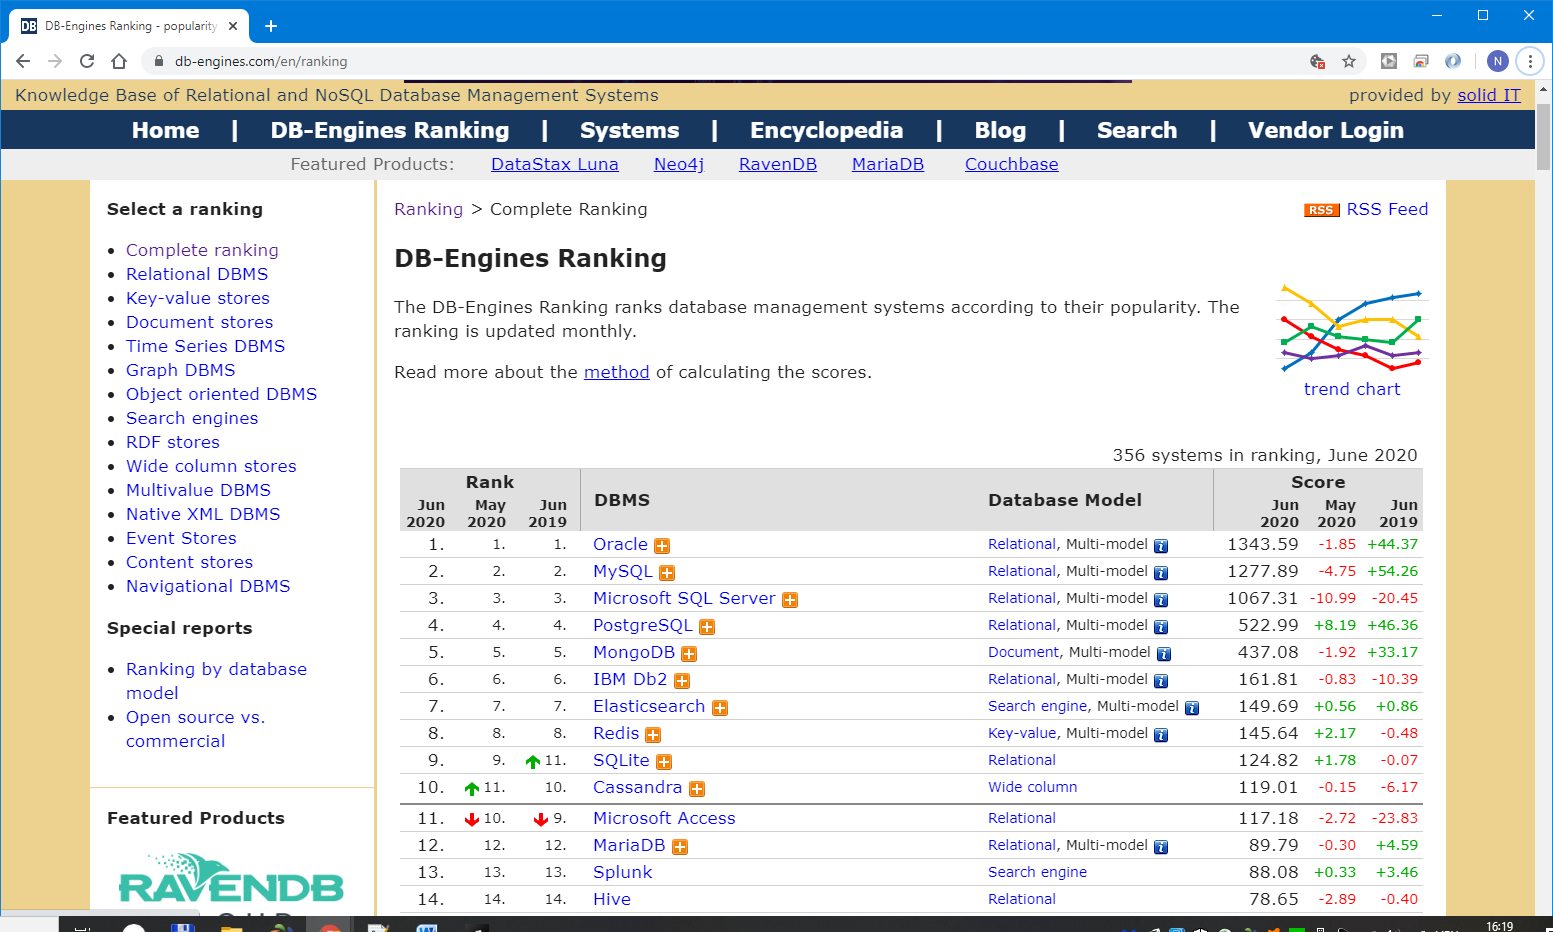1553x932 pixels.
Task: Click the text '356 systems in ranking, June 2020'
Action: tap(1265, 455)
